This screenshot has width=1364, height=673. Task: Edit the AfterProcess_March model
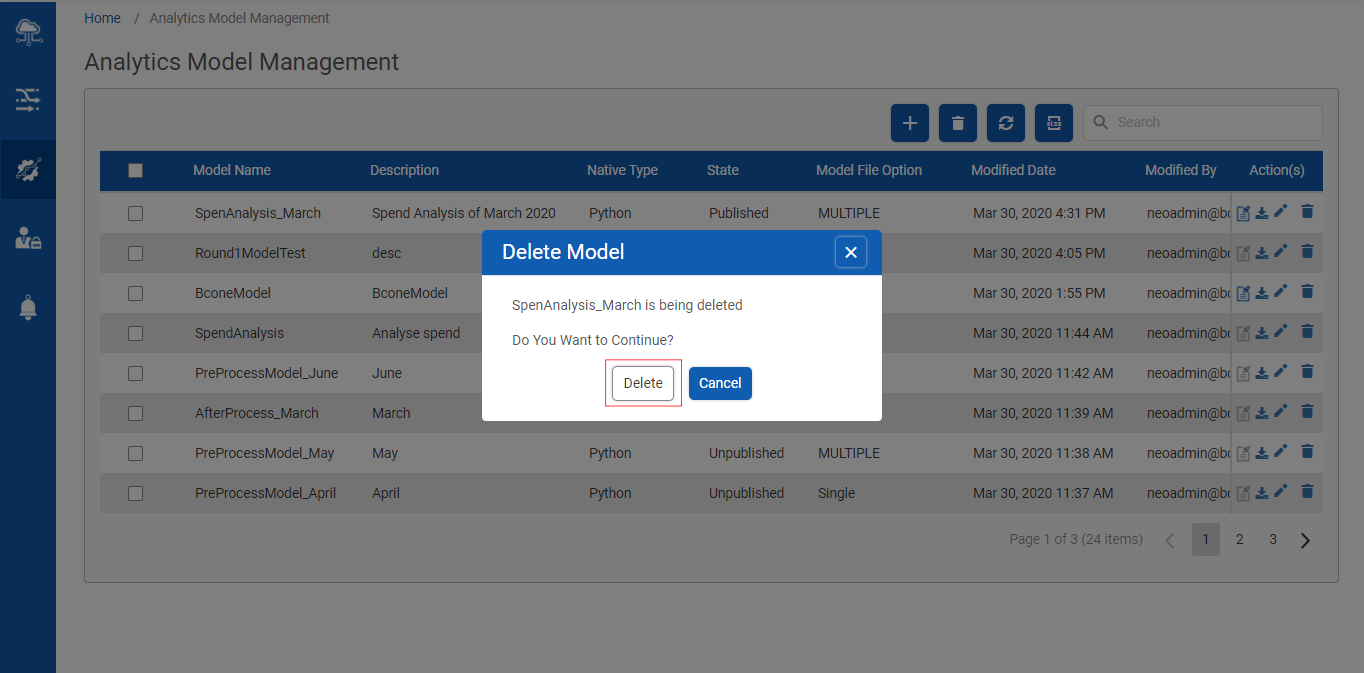[x=1281, y=411]
